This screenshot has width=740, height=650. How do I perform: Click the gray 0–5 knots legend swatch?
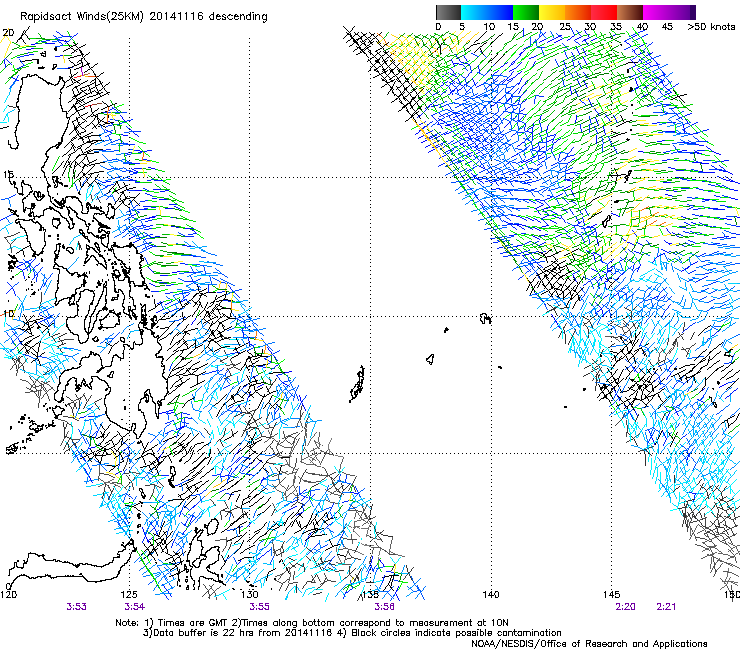click(448, 12)
